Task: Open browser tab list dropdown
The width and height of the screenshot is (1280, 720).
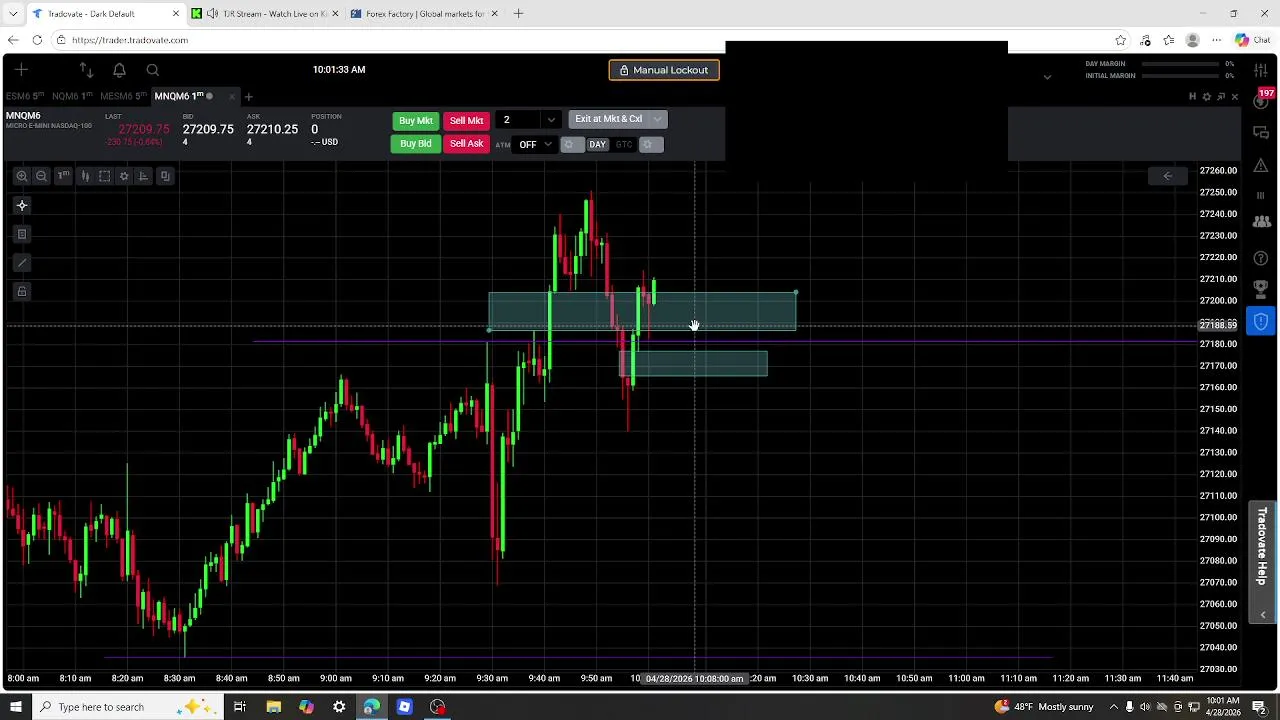Action: [13, 14]
